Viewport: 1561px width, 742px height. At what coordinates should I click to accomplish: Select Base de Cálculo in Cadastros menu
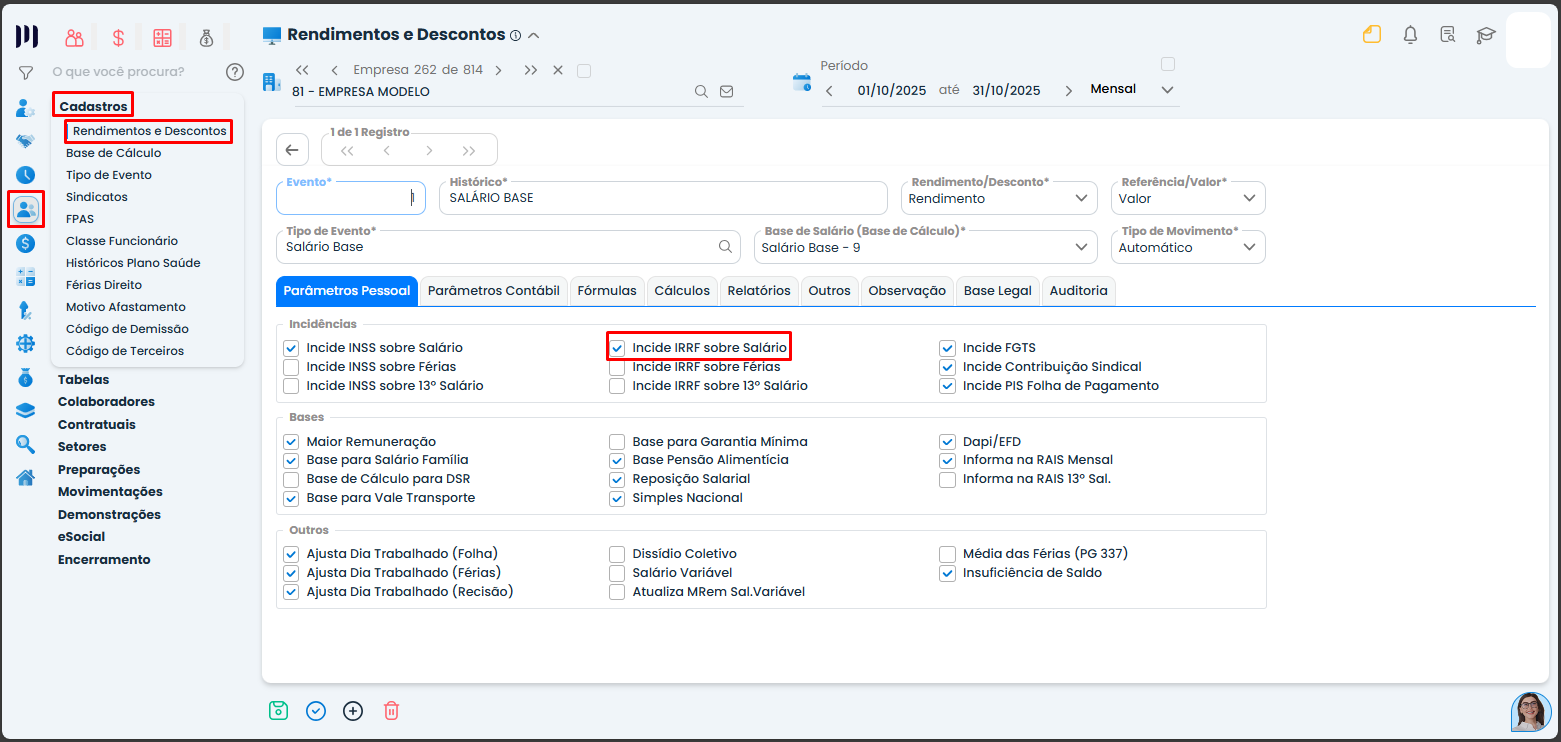tap(113, 153)
